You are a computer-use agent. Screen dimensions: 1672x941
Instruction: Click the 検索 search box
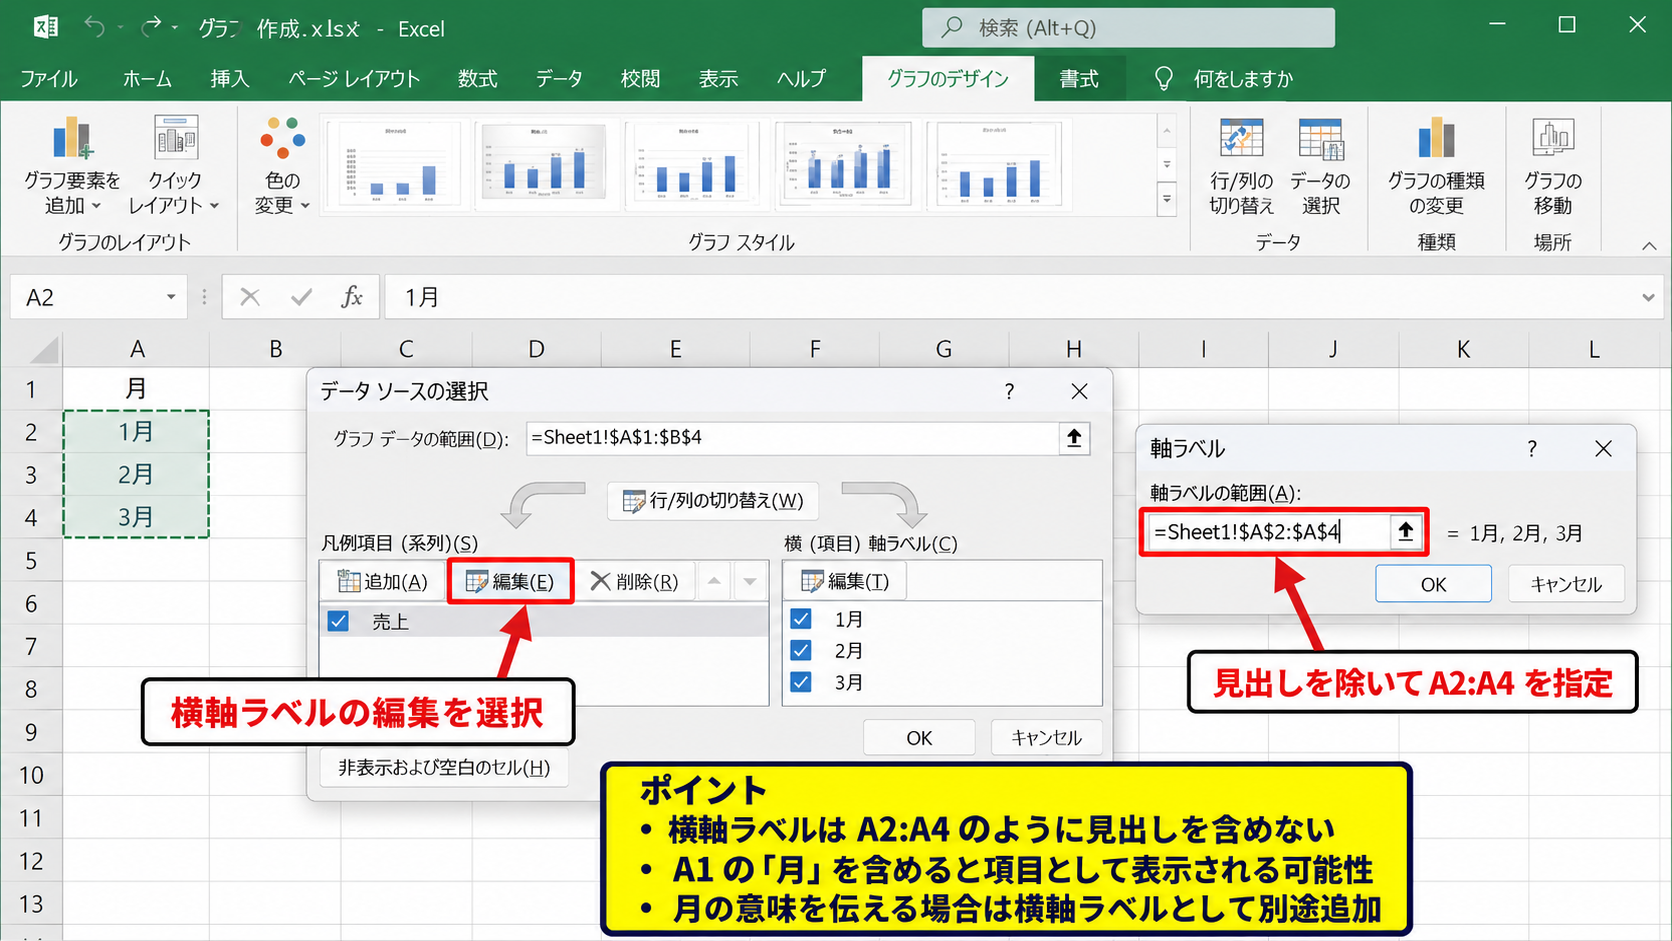tap(1128, 28)
